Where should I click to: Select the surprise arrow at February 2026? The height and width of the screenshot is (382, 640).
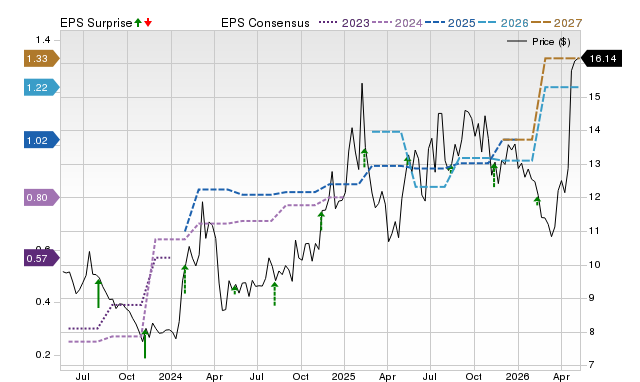coord(538,201)
